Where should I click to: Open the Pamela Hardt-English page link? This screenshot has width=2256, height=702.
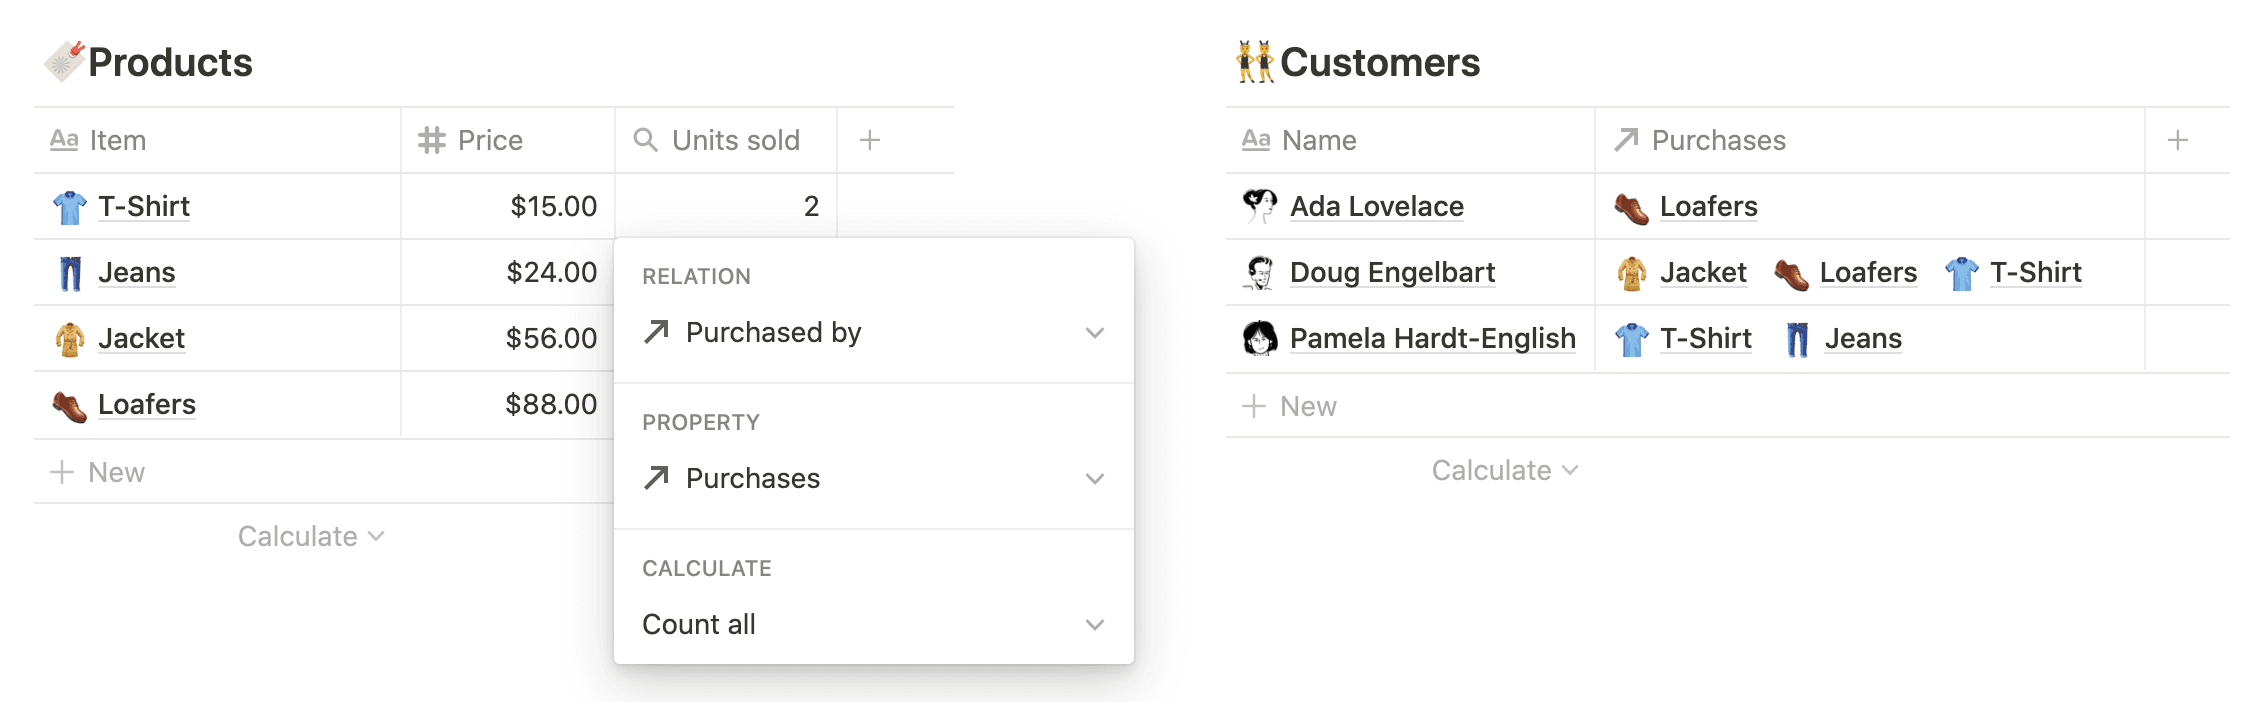(x=1433, y=338)
